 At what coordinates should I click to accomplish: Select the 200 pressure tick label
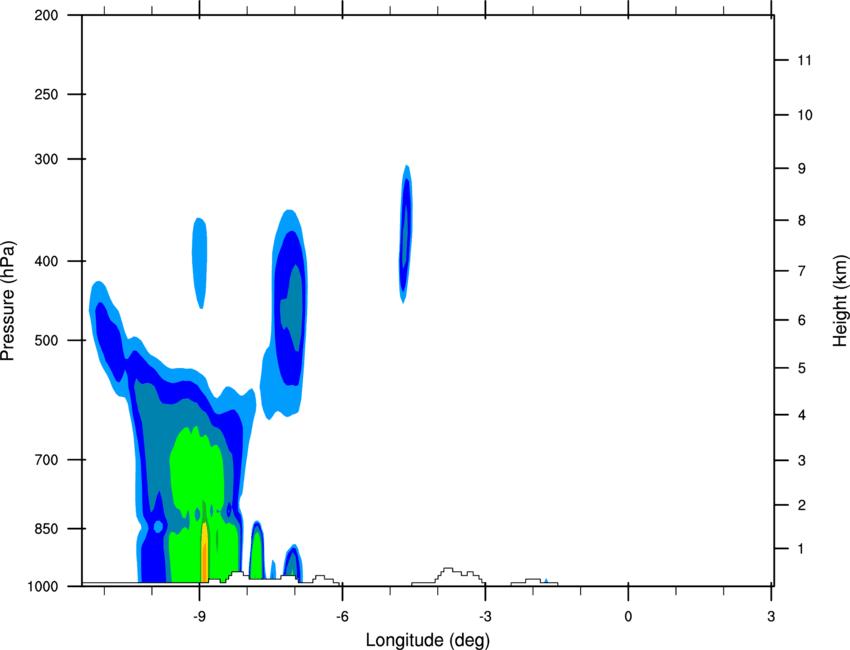point(46,15)
